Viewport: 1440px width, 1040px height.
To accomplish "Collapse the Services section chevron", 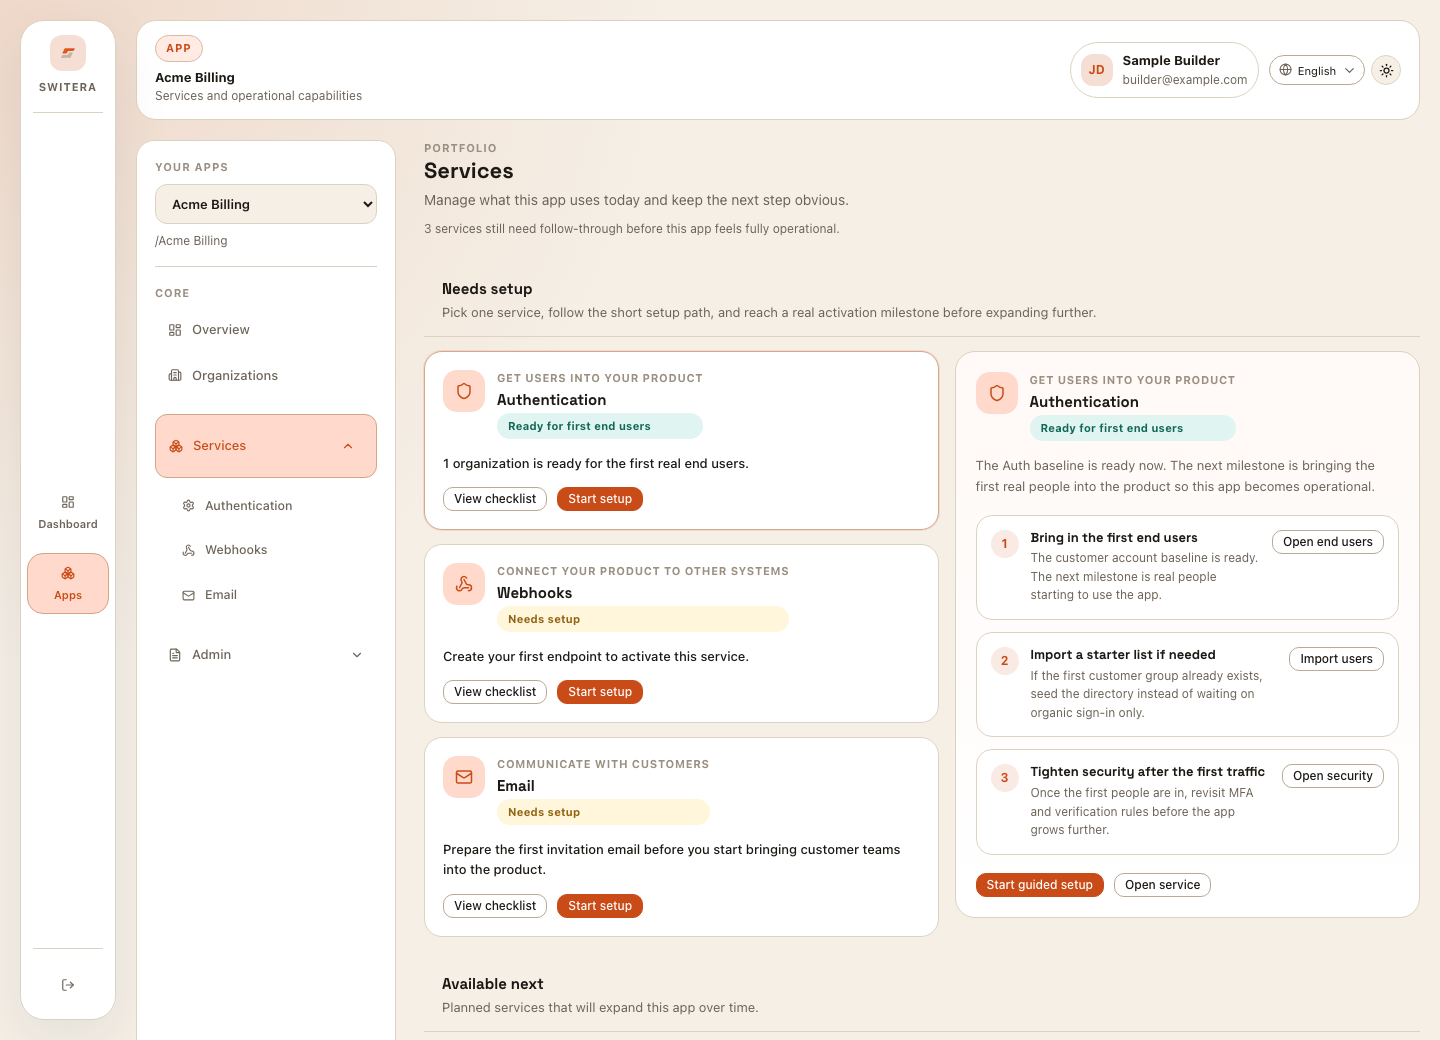I will tap(348, 446).
